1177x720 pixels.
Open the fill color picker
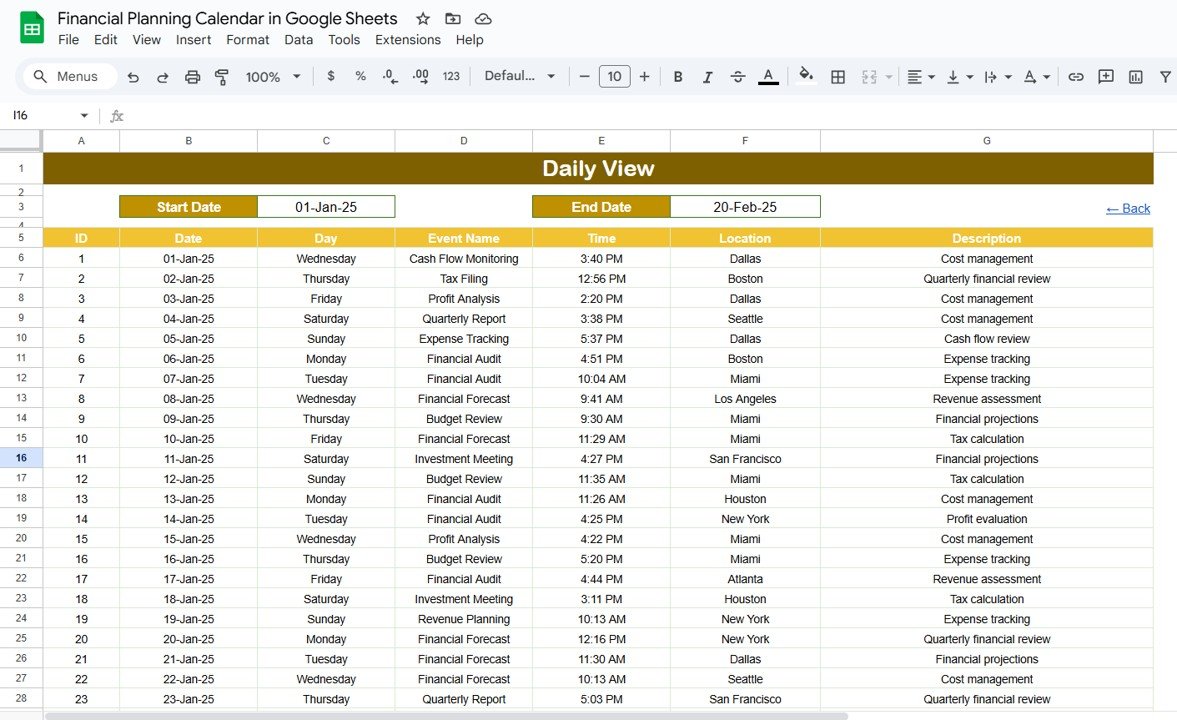(x=806, y=75)
